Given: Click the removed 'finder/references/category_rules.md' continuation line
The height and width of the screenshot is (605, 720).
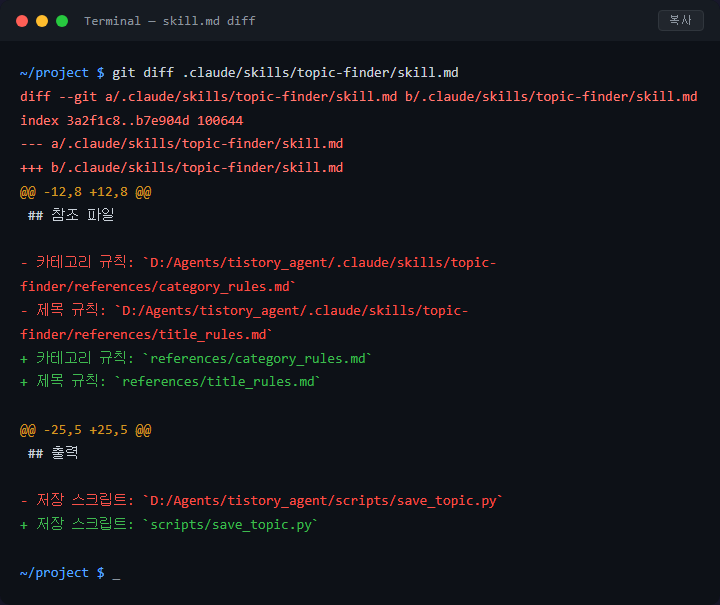Looking at the screenshot, I should pos(158,286).
